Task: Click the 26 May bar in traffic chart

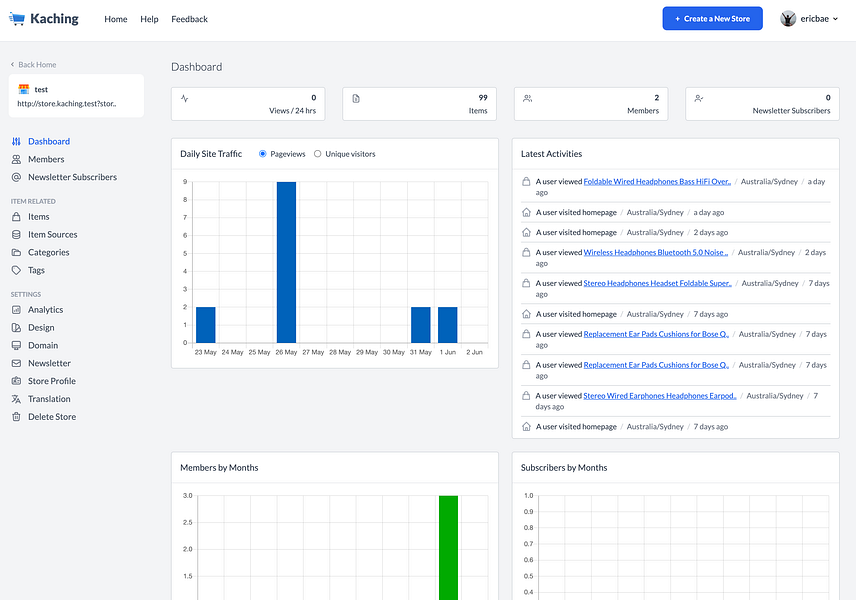Action: tap(287, 263)
